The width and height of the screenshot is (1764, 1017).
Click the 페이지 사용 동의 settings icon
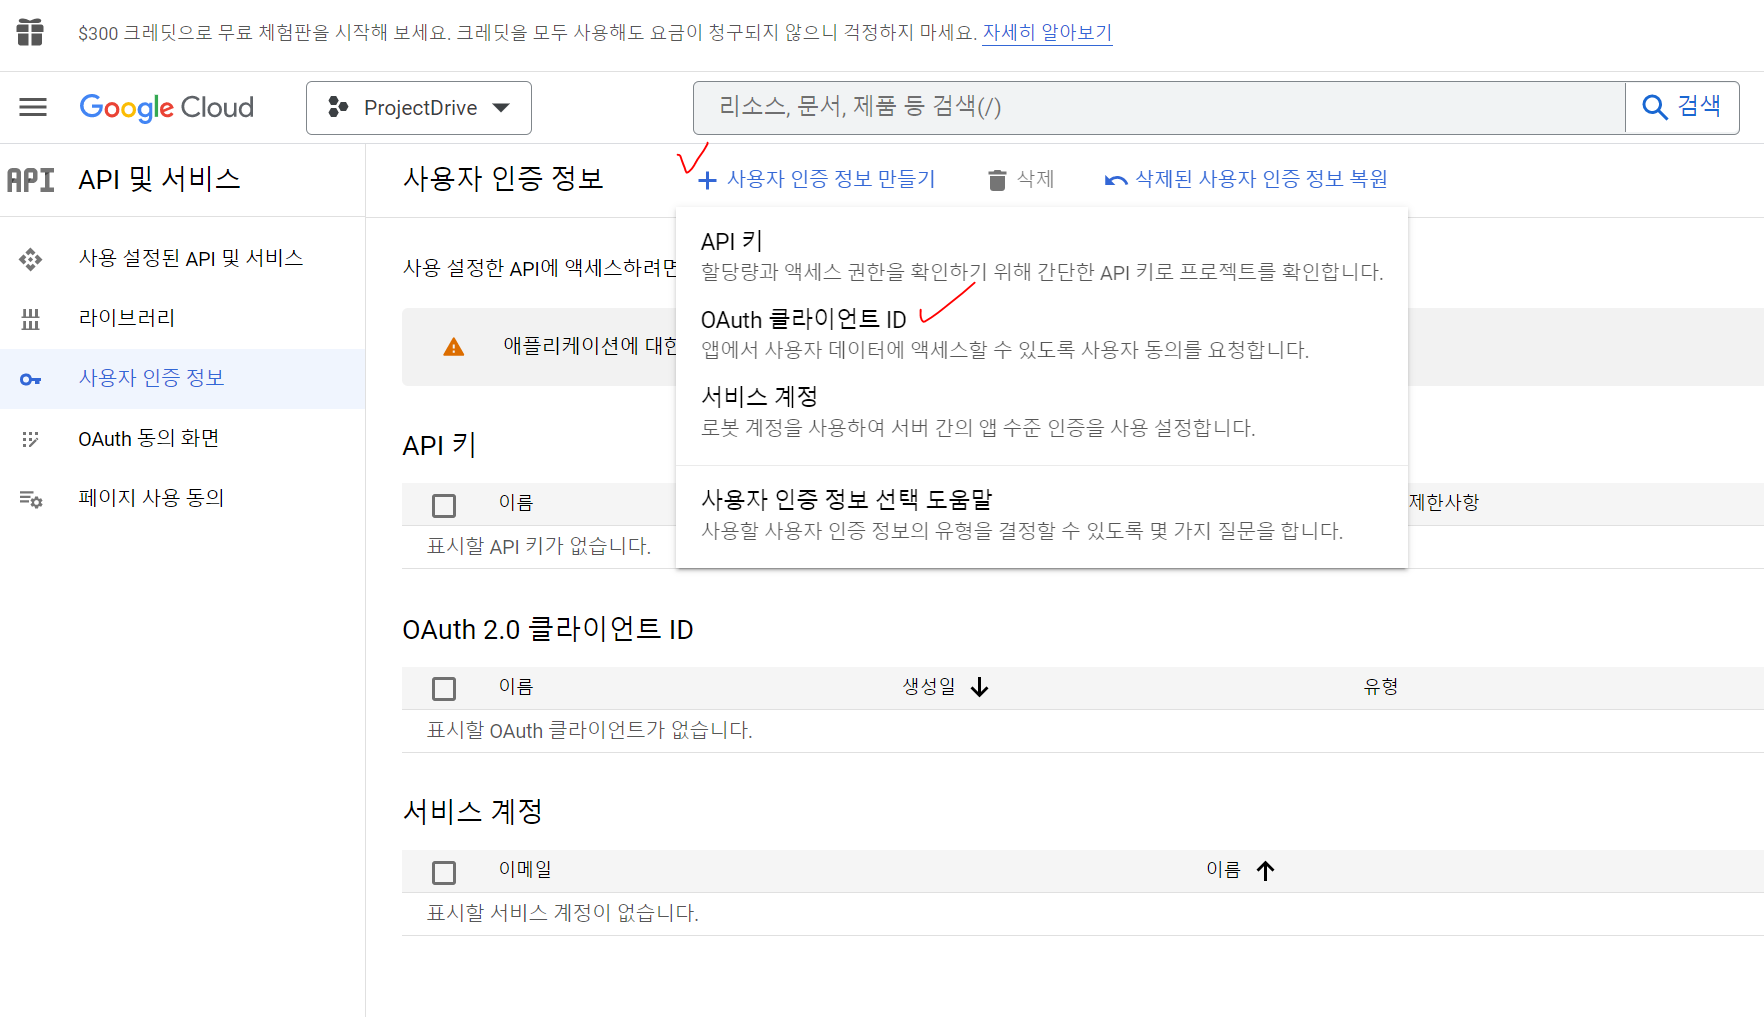[30, 499]
